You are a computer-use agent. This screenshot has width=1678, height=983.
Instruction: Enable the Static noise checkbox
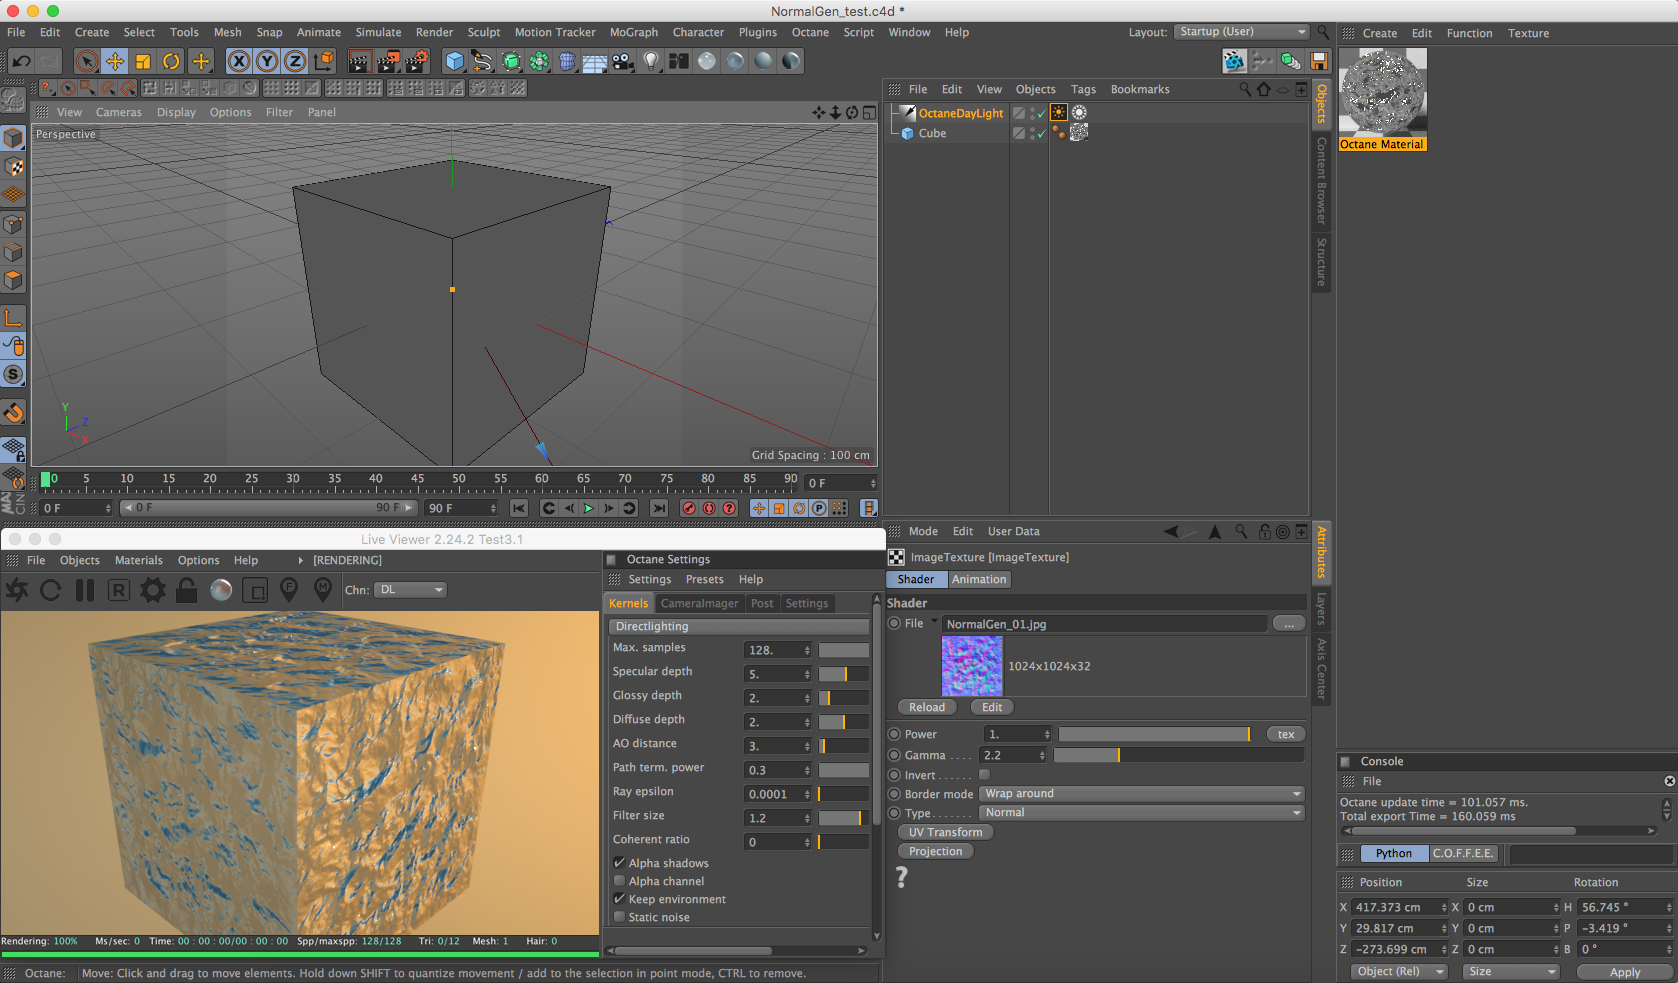coord(620,917)
